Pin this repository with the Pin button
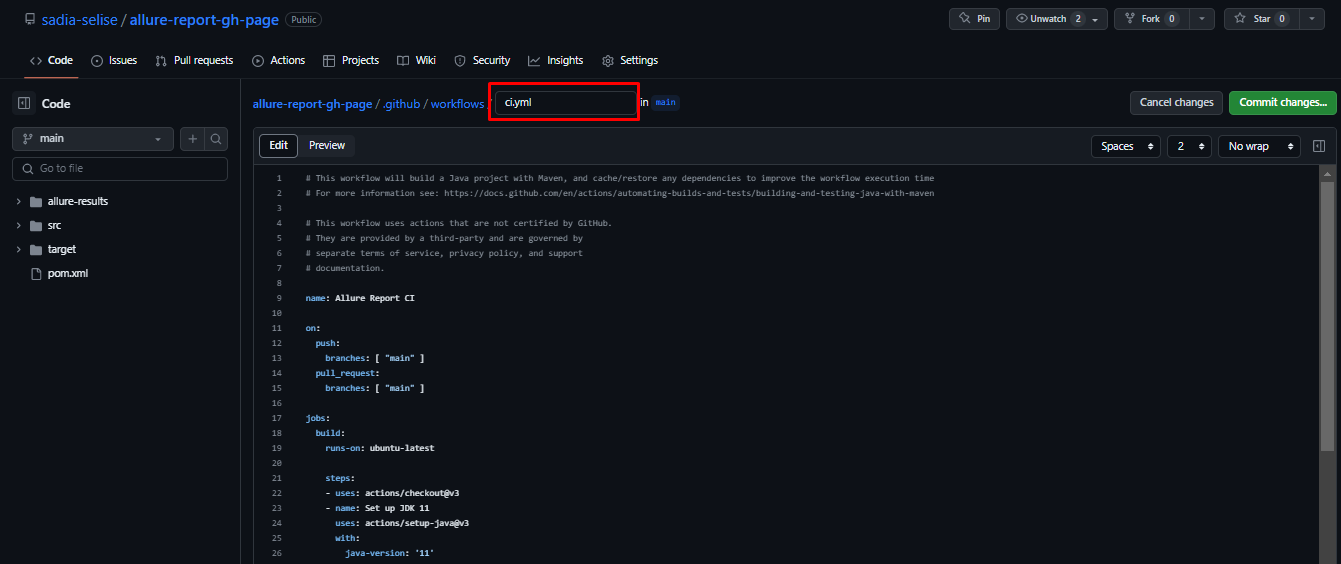Screen dimensions: 1341x564 (974, 19)
